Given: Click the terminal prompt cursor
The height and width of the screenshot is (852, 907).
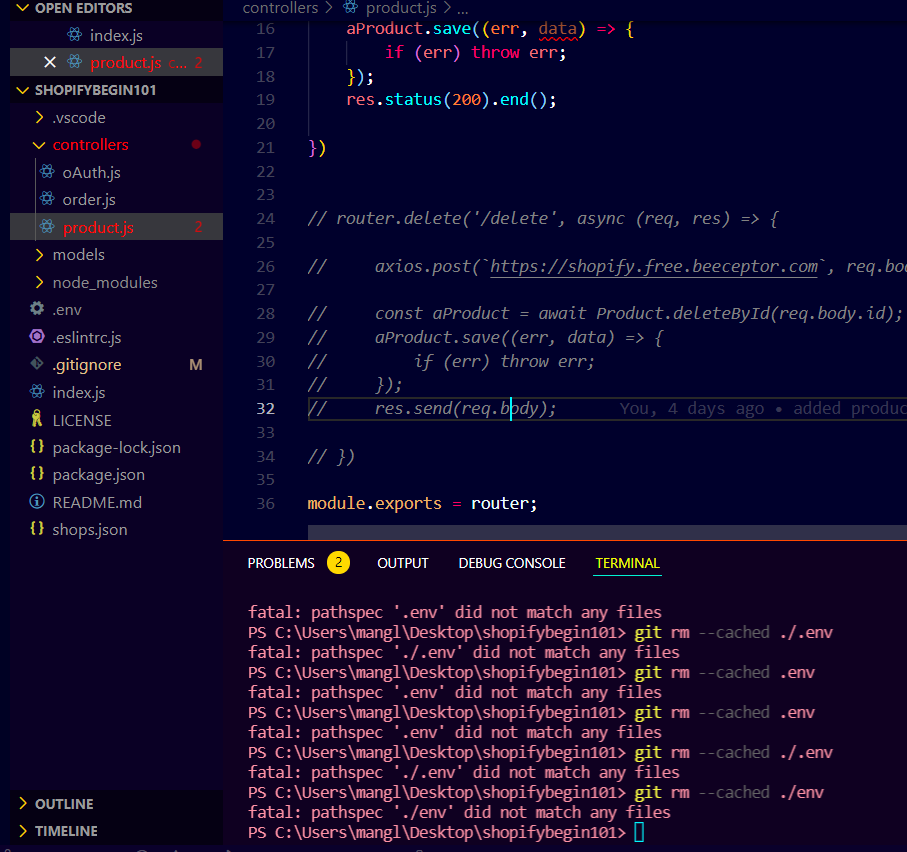Looking at the screenshot, I should pyautogui.click(x=639, y=832).
